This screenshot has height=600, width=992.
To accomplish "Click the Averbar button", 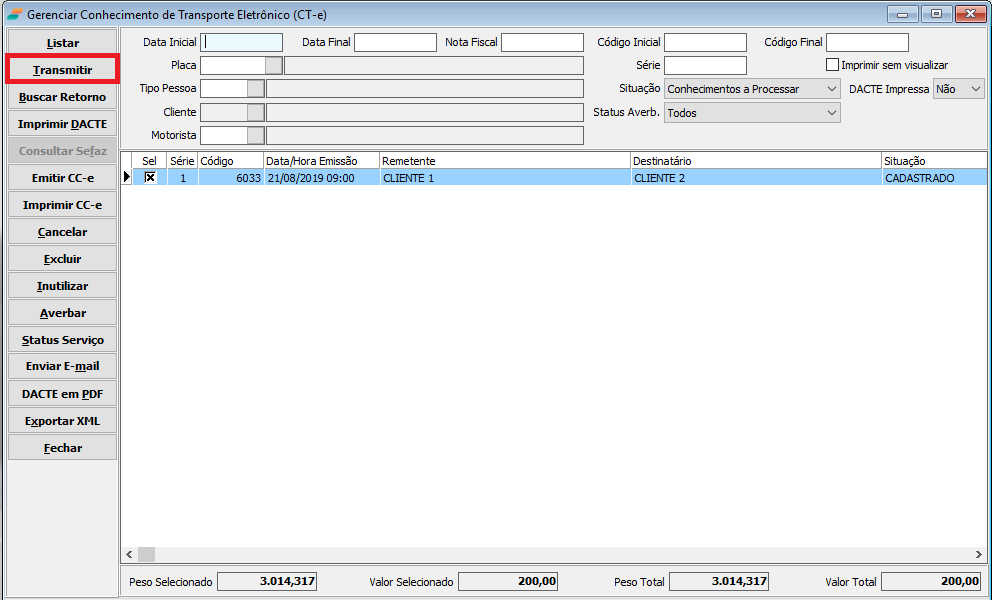I will tap(62, 313).
